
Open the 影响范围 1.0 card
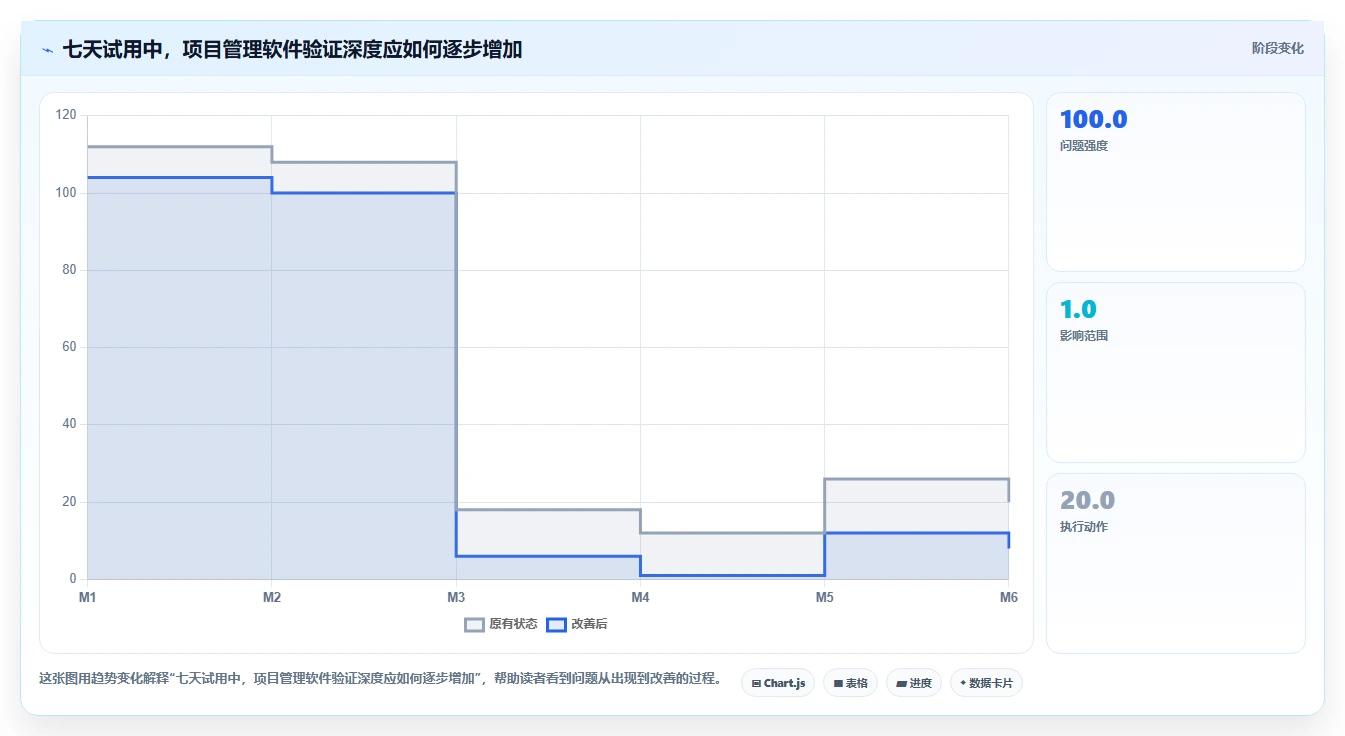click(1175, 372)
